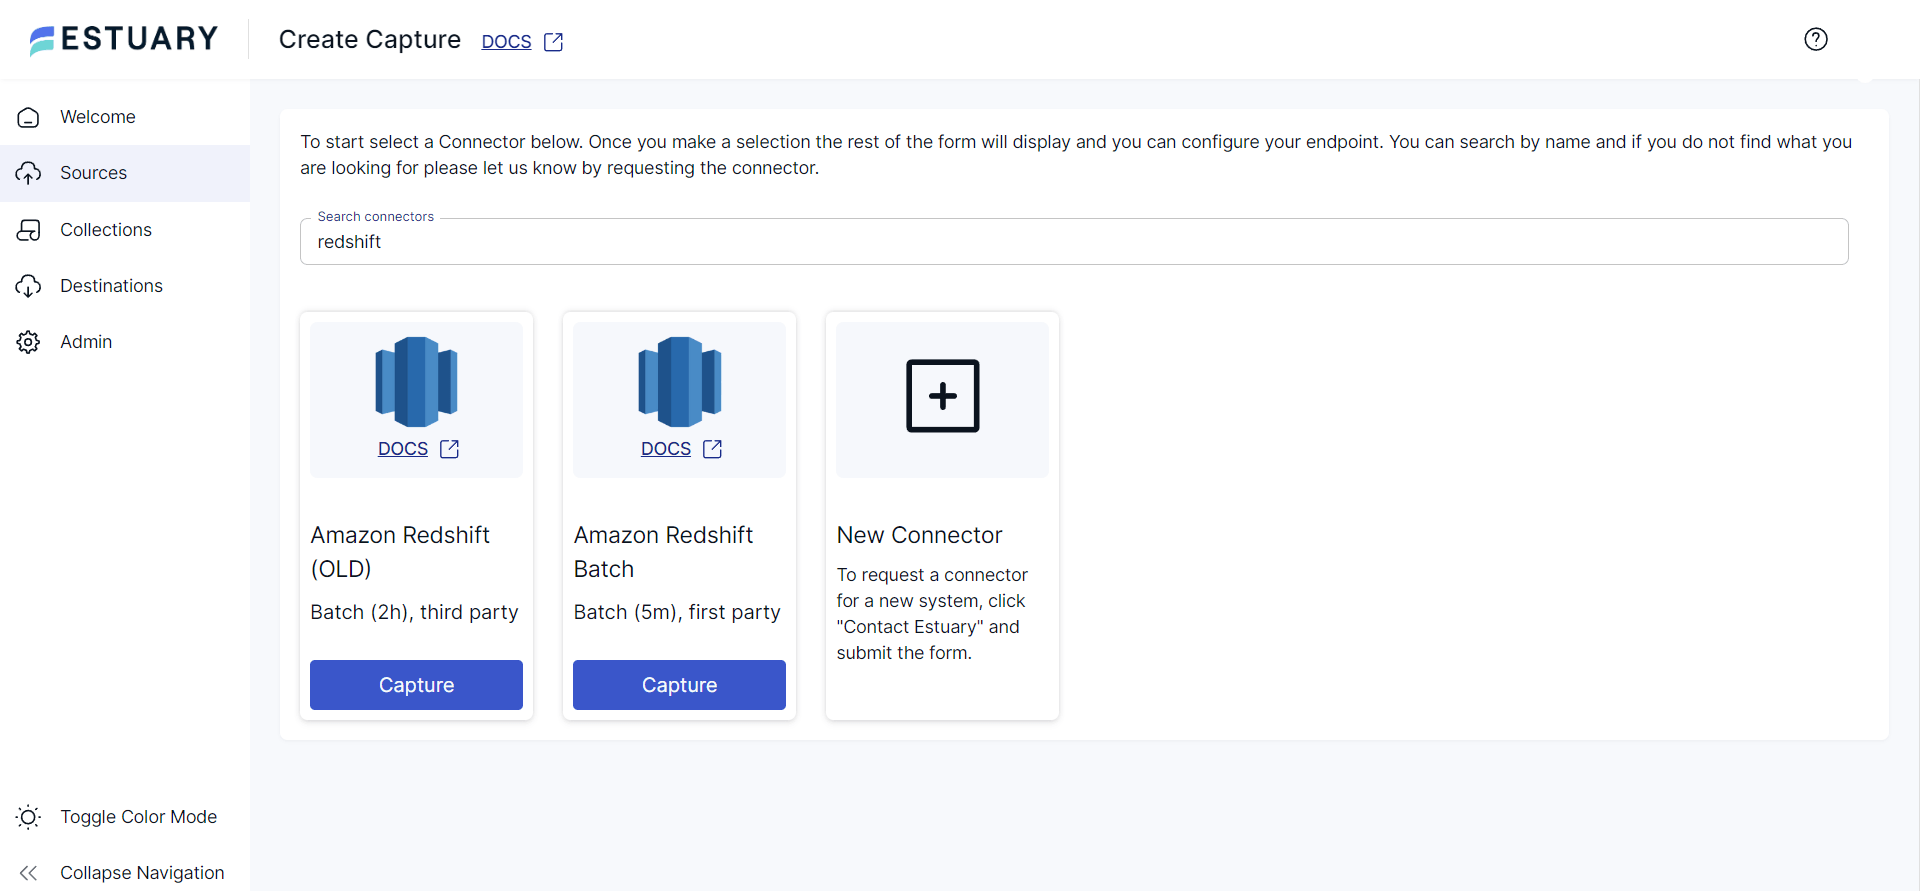The height and width of the screenshot is (891, 1920).
Task: Open the Admin section
Action: coord(125,342)
